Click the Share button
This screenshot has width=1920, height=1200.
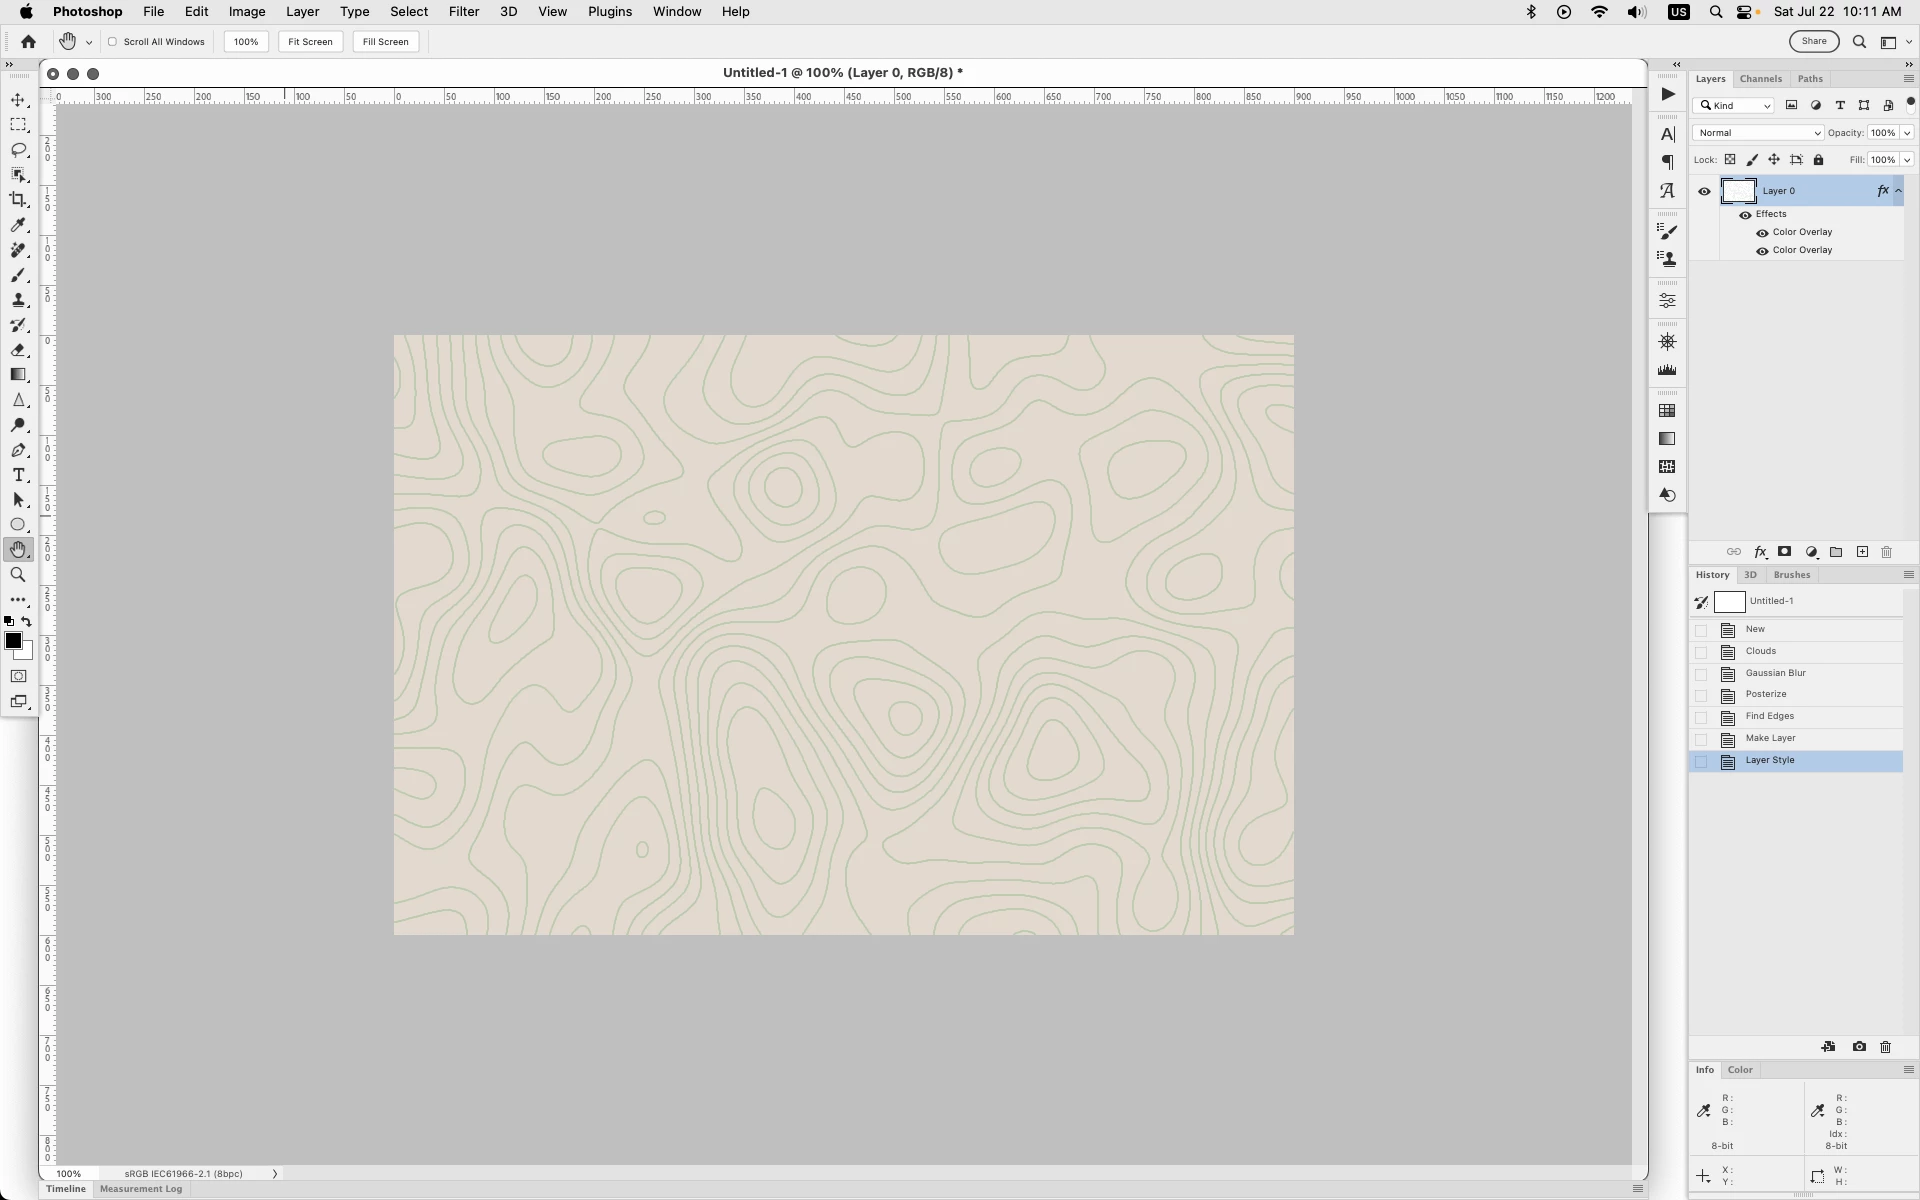pos(1813,41)
